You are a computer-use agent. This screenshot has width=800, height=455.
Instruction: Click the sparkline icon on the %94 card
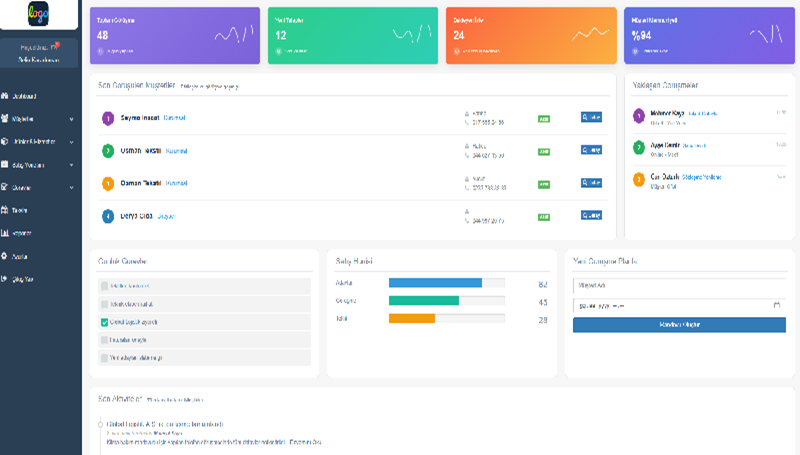coord(766,34)
